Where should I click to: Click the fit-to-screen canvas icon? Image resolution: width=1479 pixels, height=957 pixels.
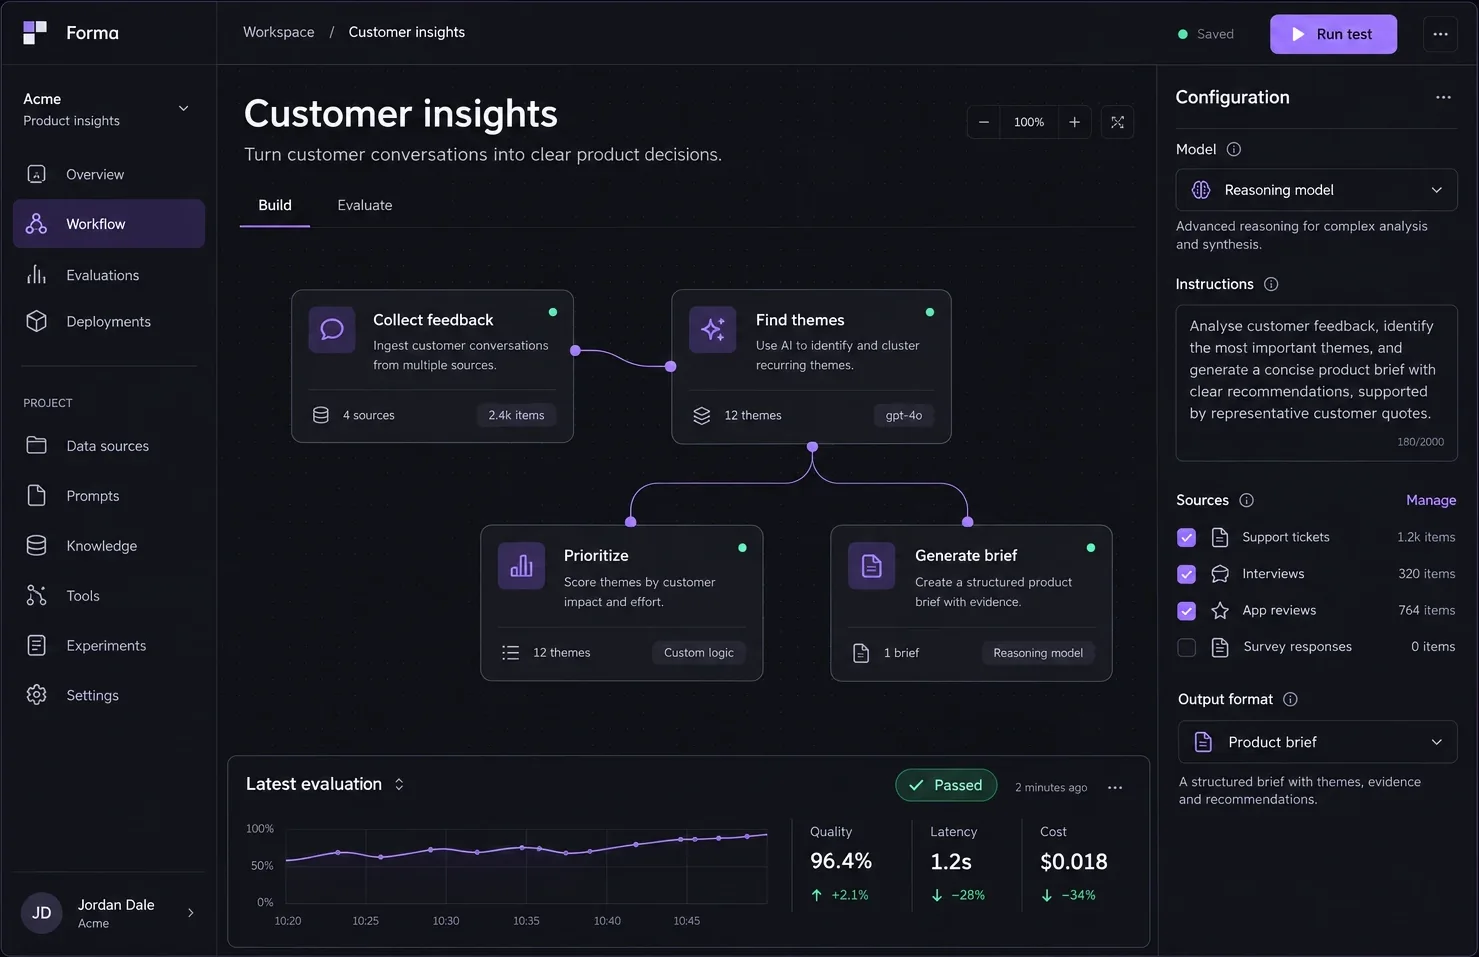pyautogui.click(x=1118, y=122)
